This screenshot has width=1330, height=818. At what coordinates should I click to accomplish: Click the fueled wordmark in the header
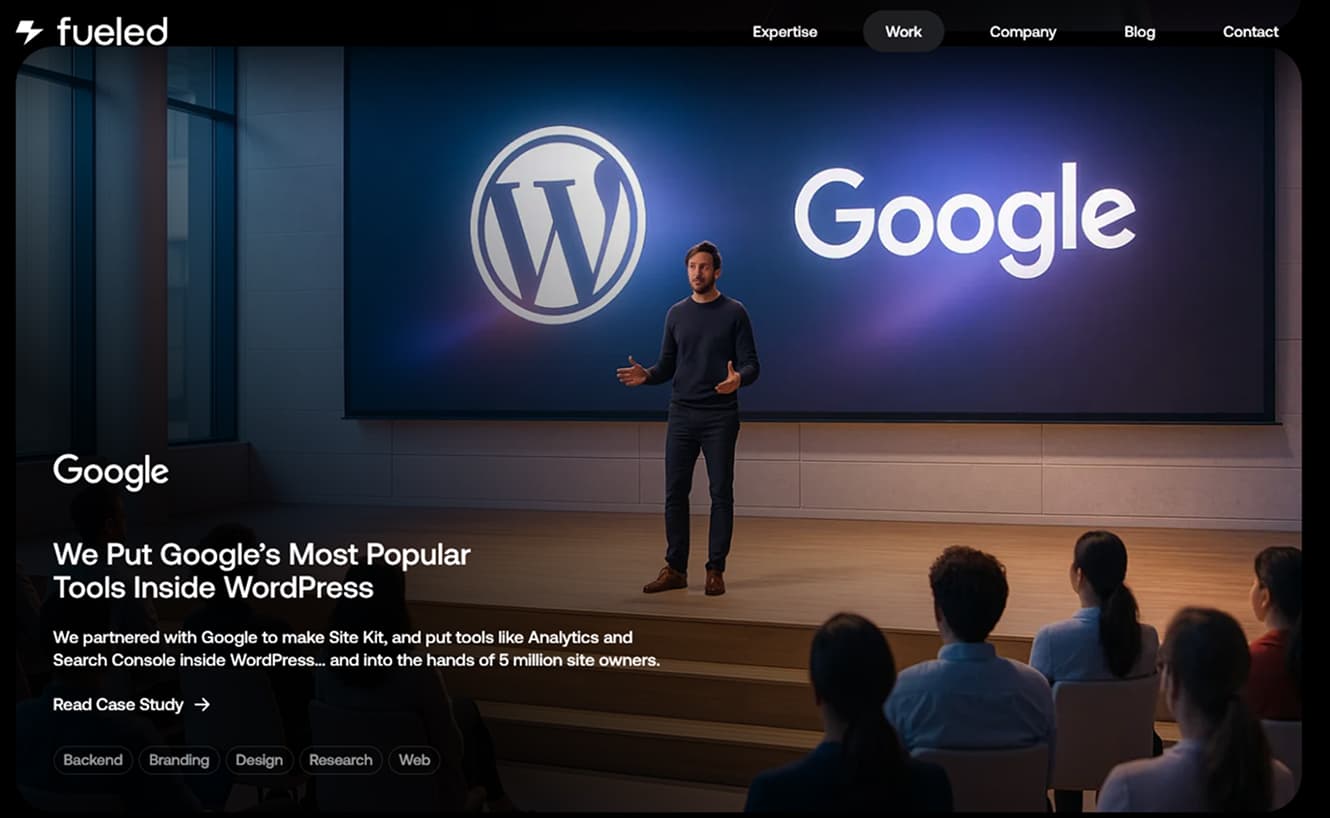(112, 32)
